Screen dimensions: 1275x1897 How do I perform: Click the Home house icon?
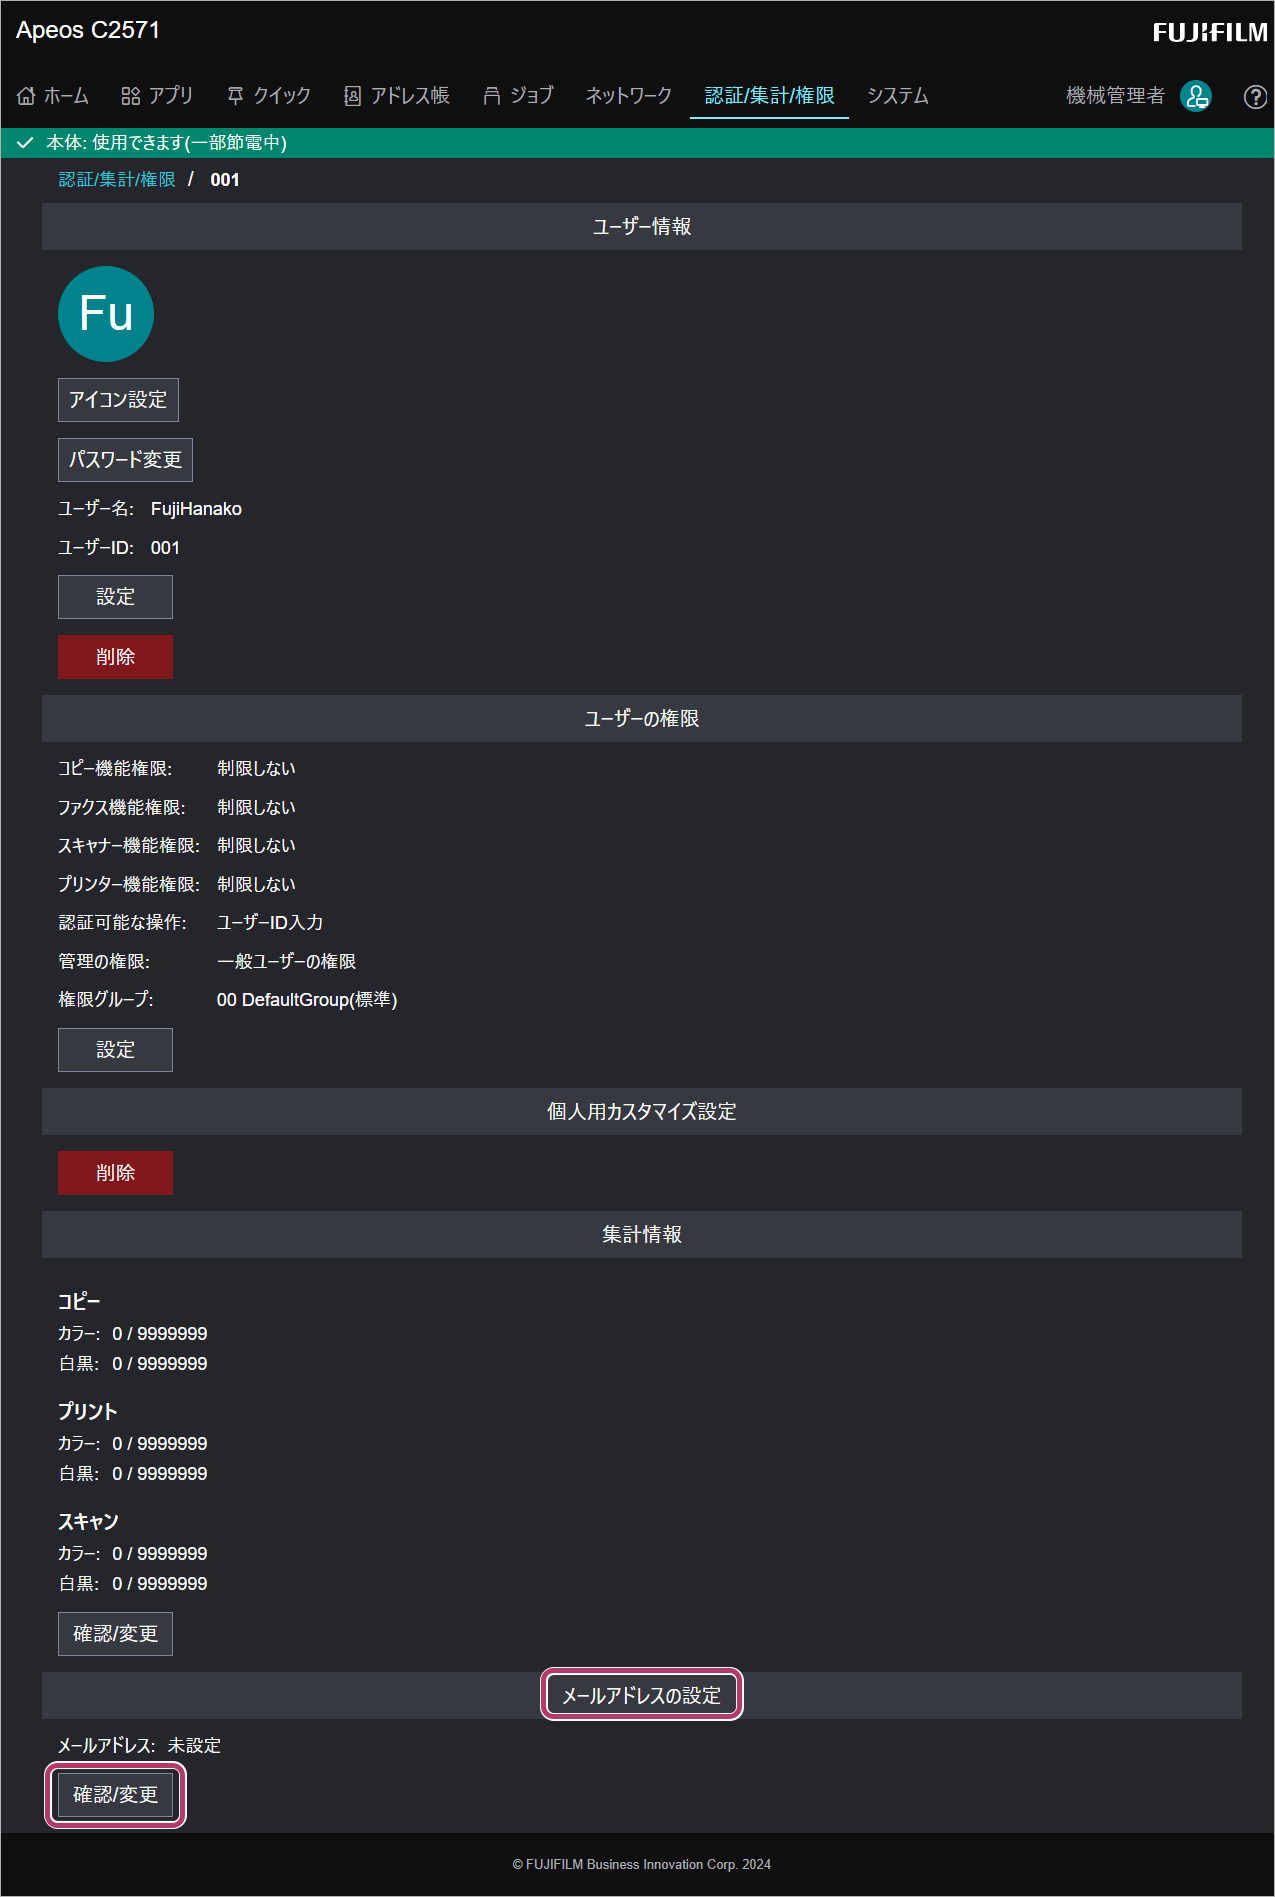(26, 96)
